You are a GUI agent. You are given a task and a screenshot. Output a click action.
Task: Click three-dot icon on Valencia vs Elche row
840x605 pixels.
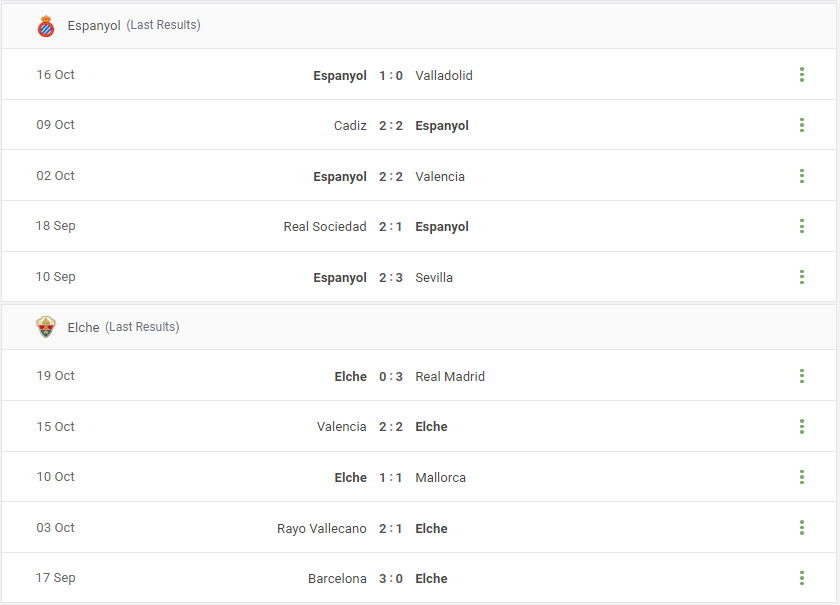click(801, 427)
